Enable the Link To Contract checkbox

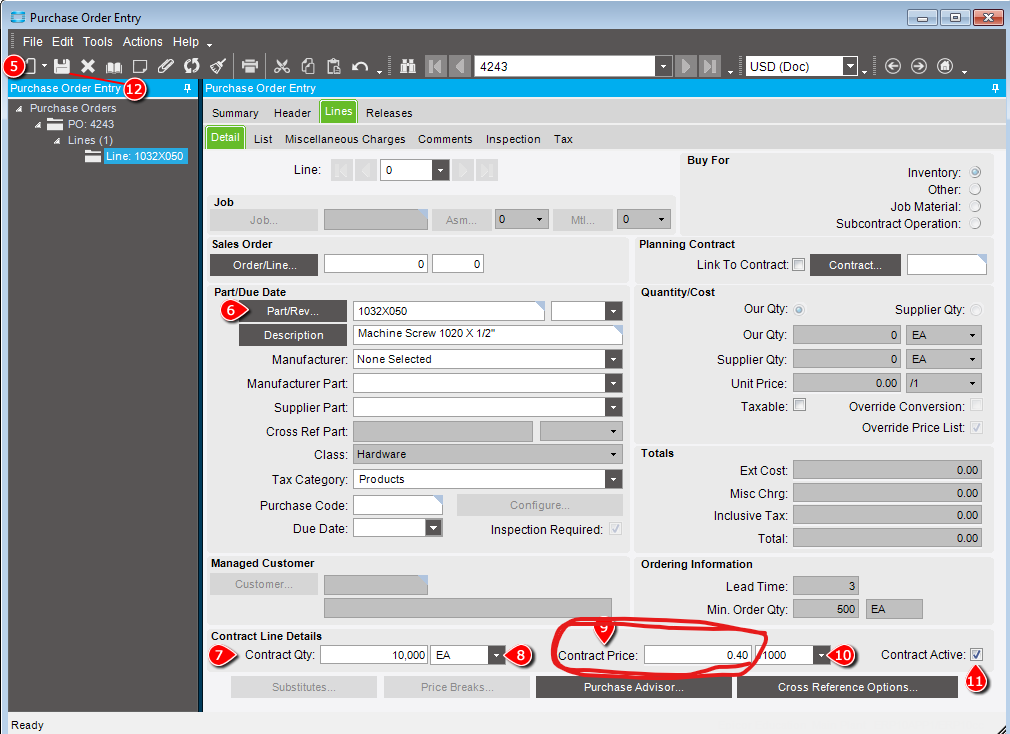click(798, 265)
